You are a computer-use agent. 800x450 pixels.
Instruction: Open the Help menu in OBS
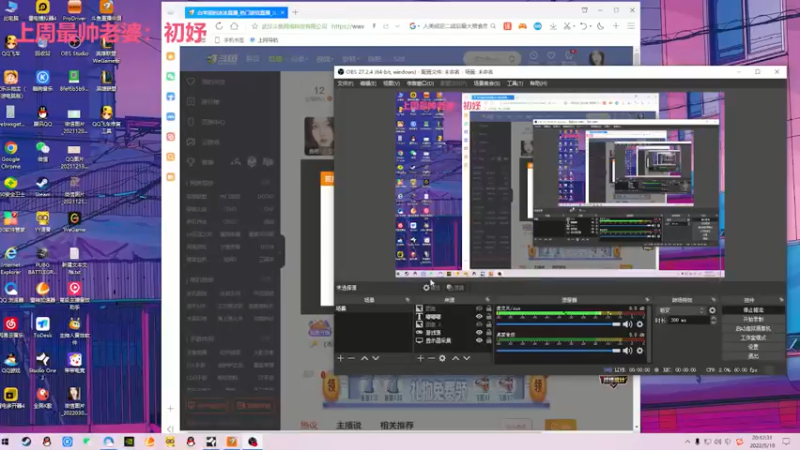pyautogui.click(x=538, y=83)
